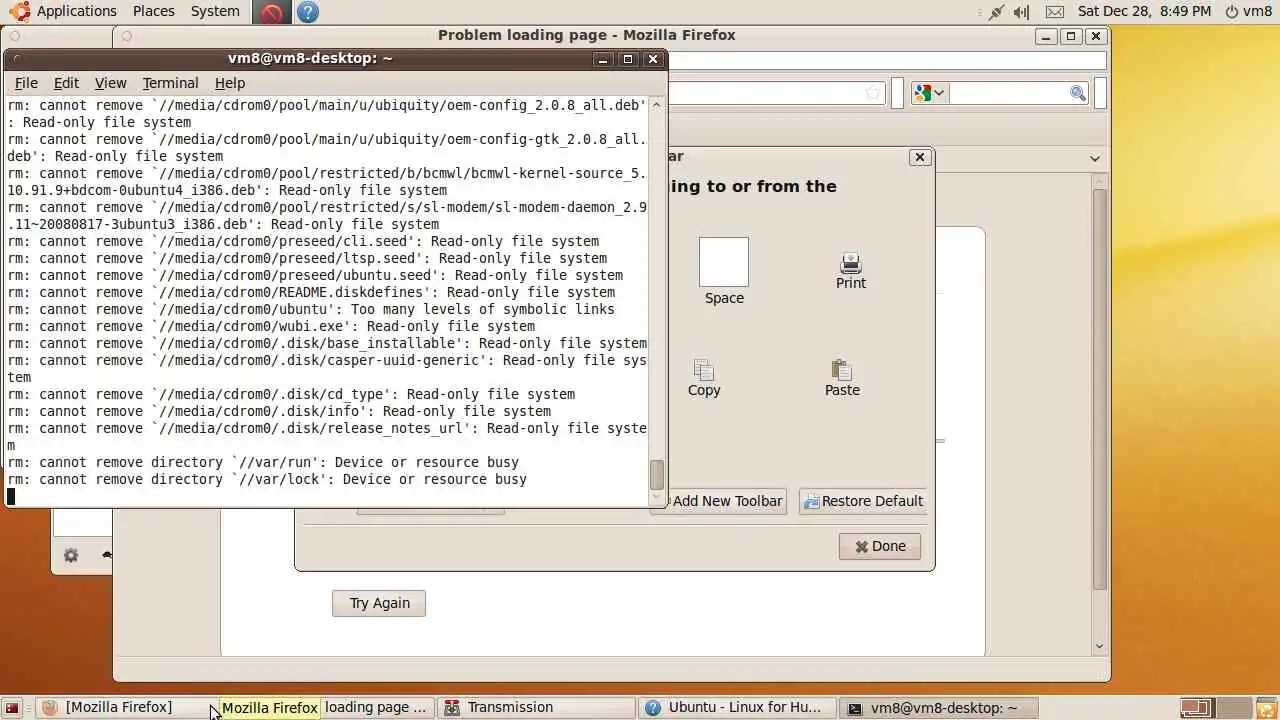The image size is (1280, 720).
Task: Open the Terminal menu in terminal
Action: point(170,83)
